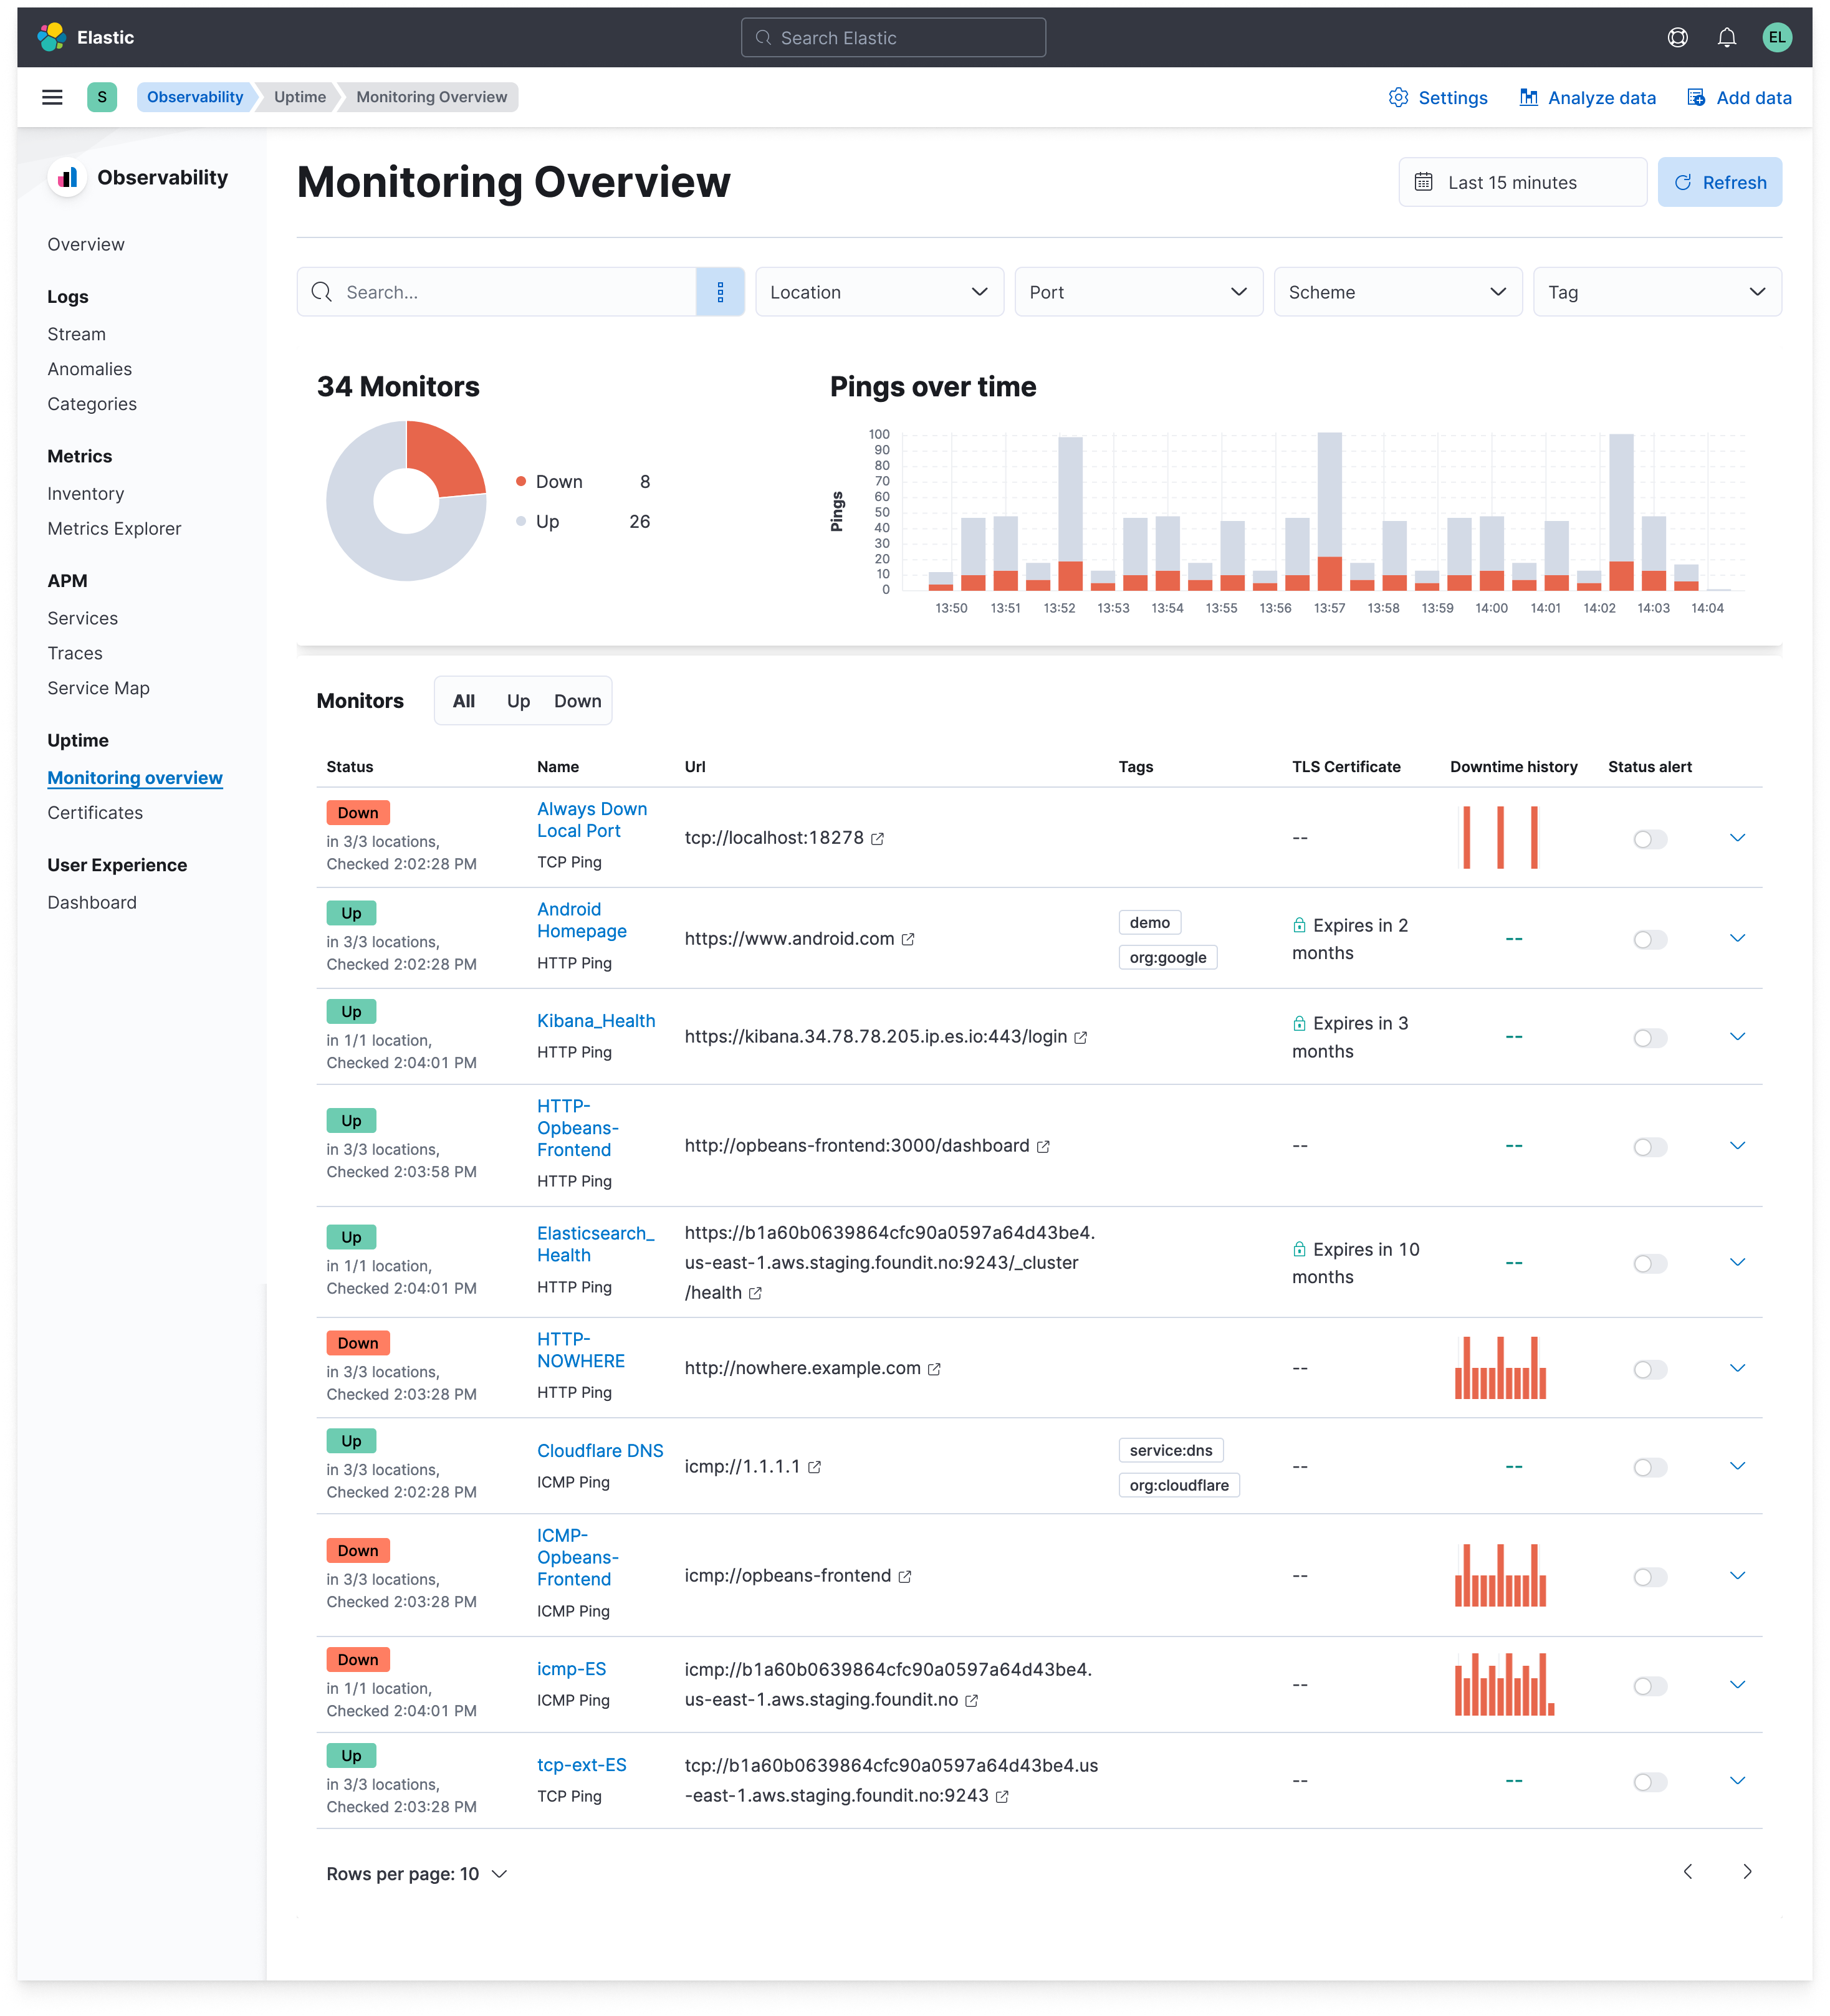Expand the HTTP-NOWHERE monitor row
The width and height of the screenshot is (1830, 2016).
point(1737,1368)
